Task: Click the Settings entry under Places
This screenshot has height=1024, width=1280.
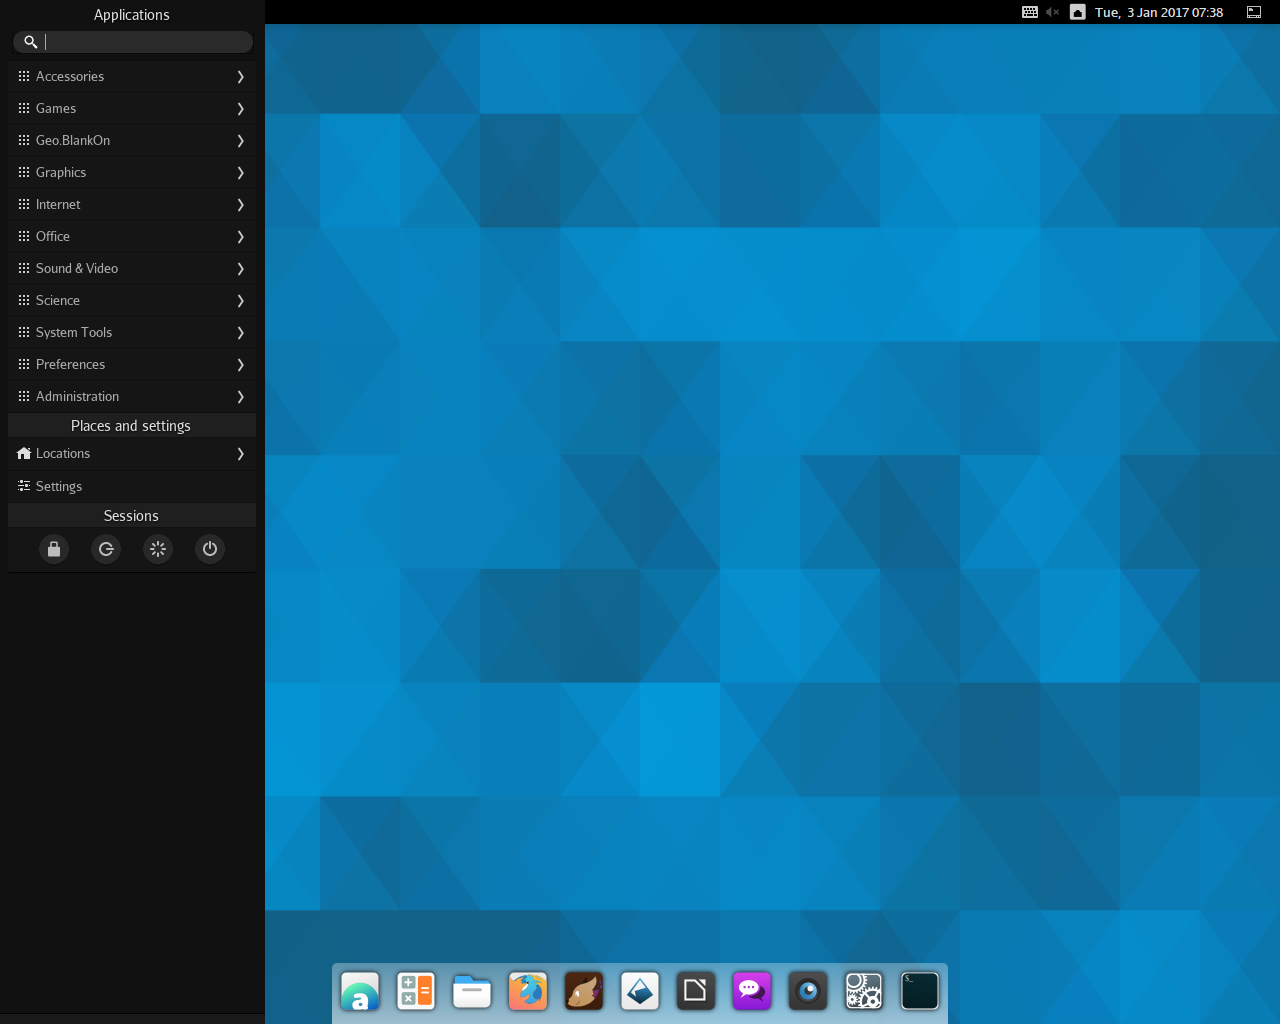Action: (131, 486)
